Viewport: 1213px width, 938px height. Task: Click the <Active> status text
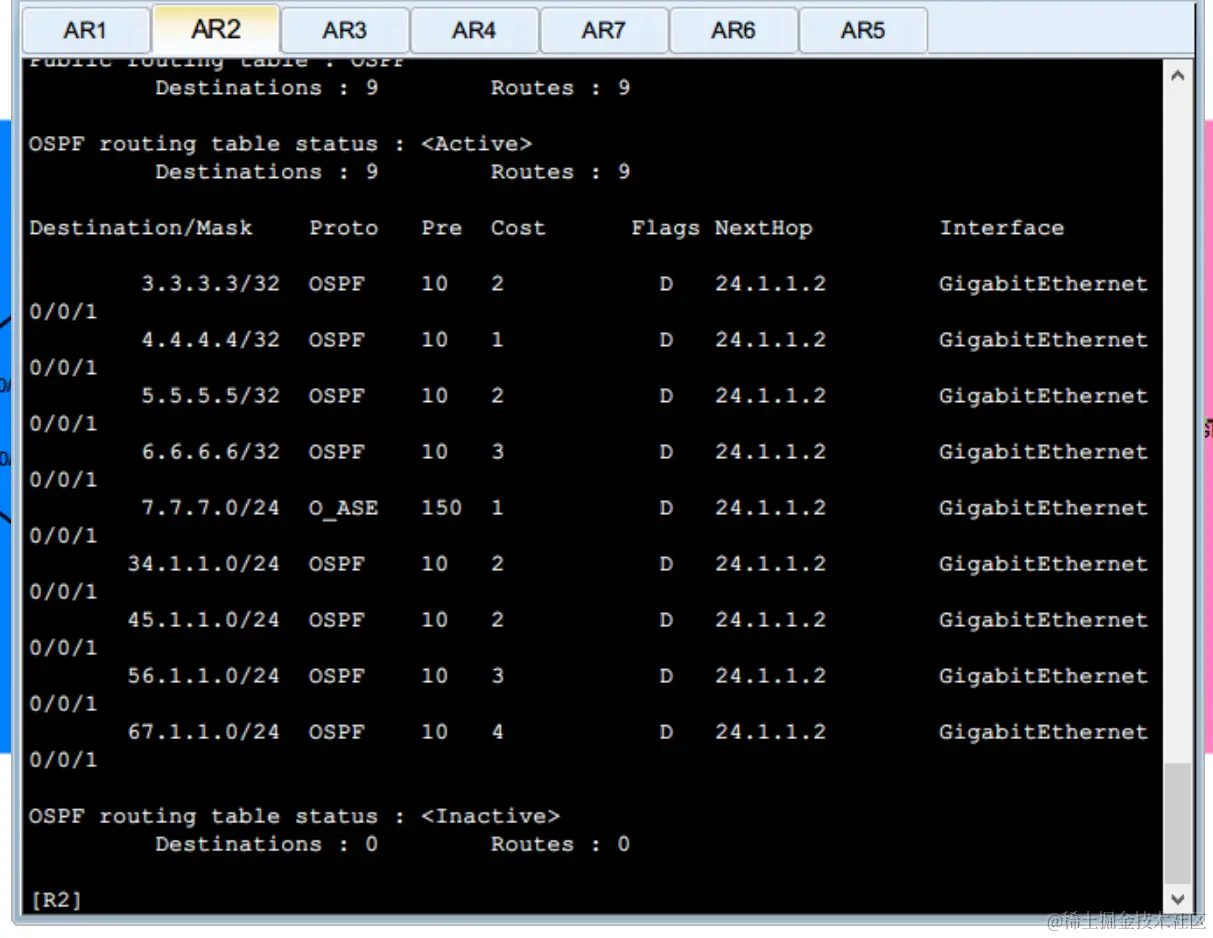click(476, 144)
